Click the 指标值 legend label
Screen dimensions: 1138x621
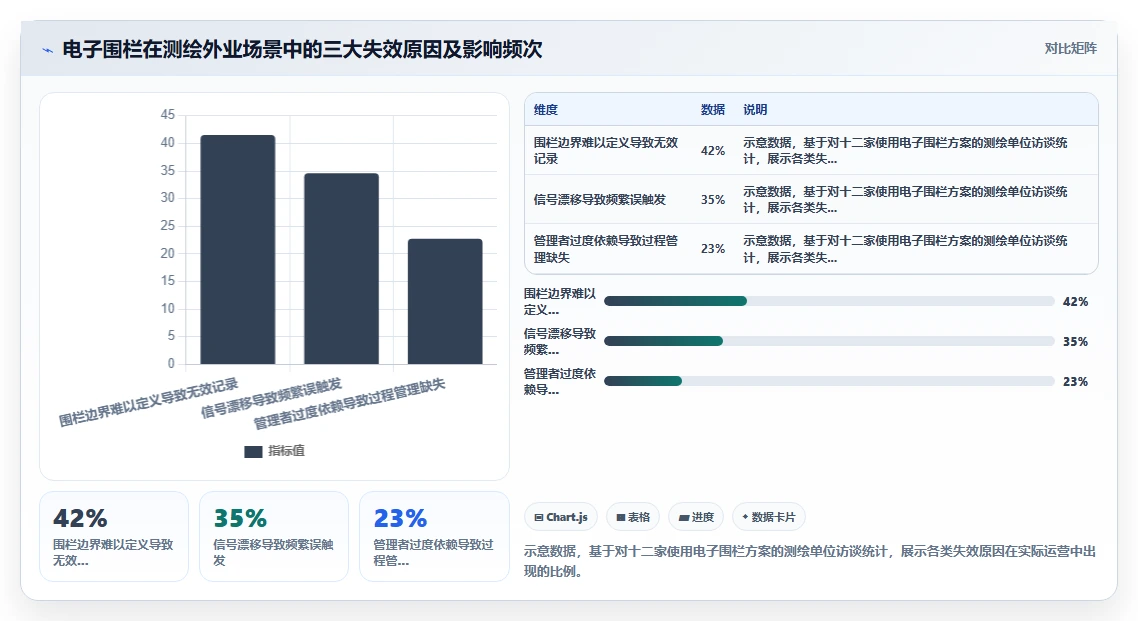click(287, 451)
